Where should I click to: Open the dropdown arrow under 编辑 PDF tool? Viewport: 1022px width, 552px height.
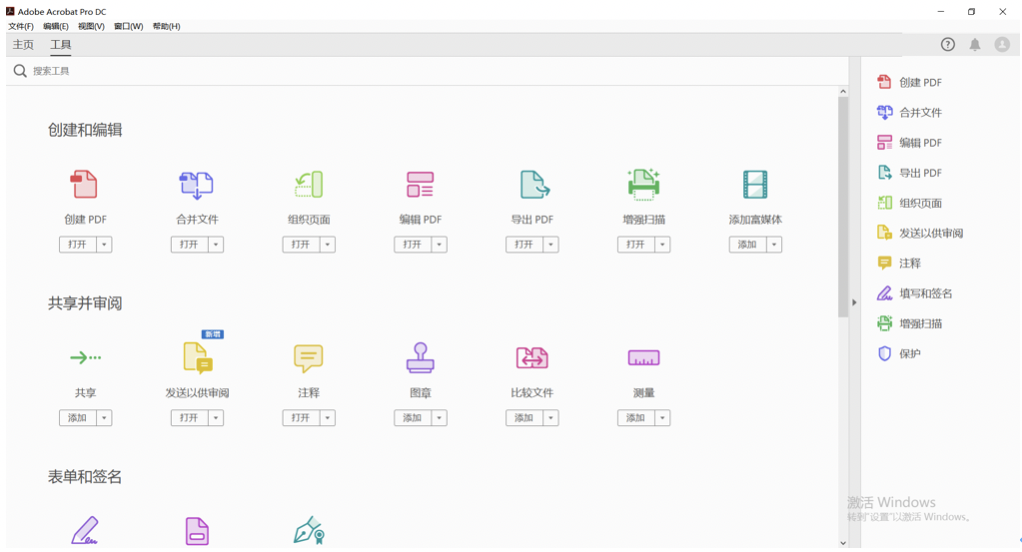tap(439, 244)
